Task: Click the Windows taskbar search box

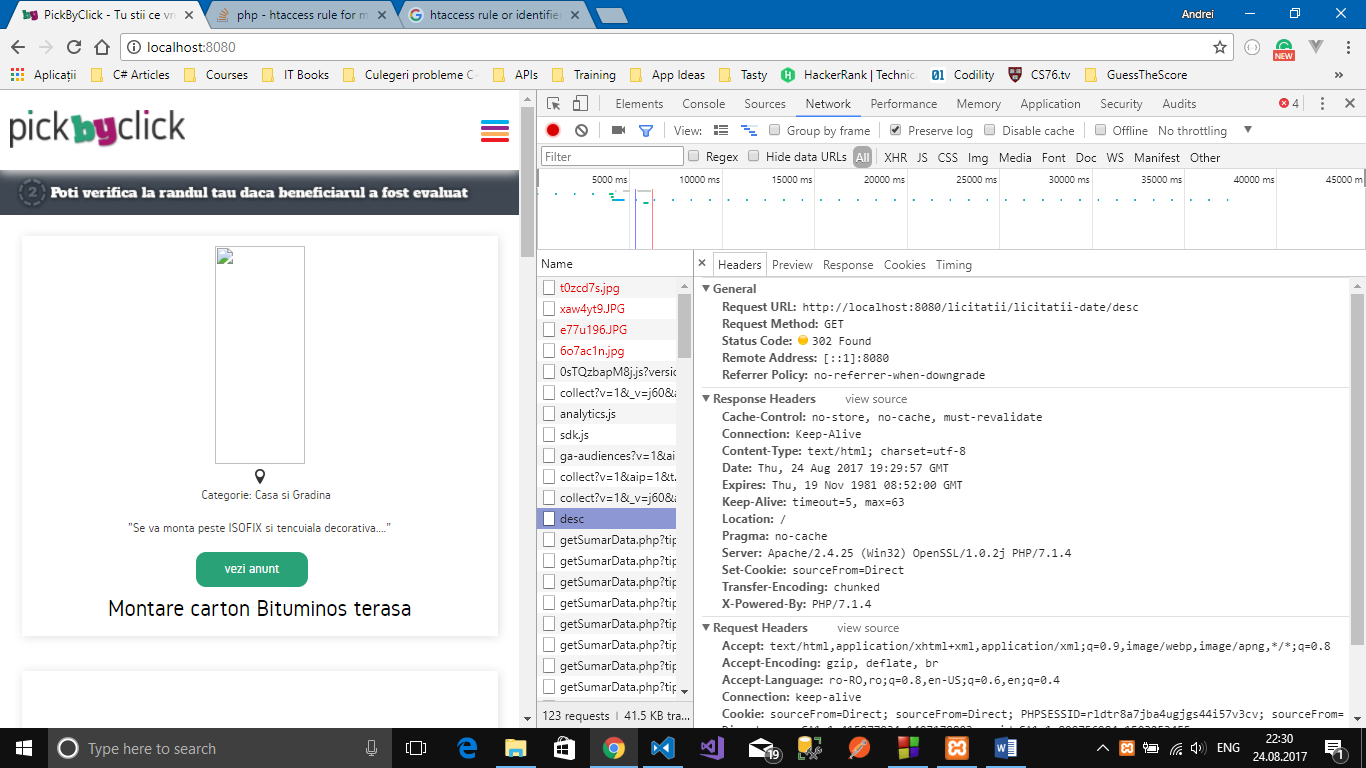Action: pos(219,748)
